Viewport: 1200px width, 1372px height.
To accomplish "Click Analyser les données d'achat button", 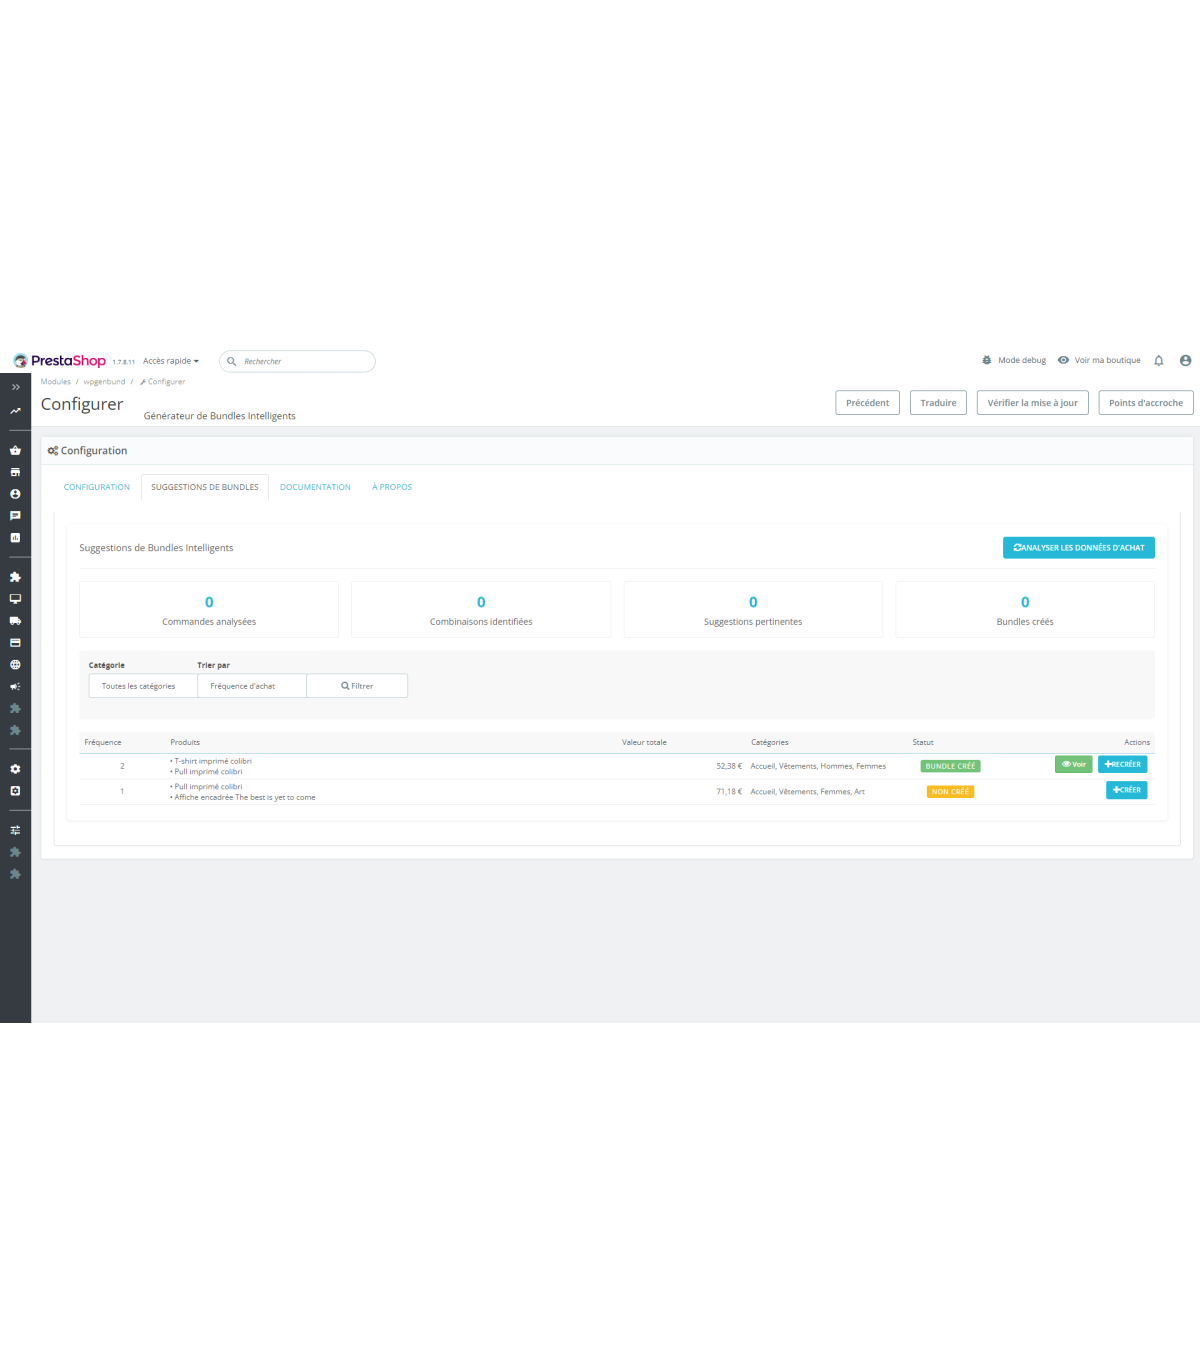I will click(1078, 548).
